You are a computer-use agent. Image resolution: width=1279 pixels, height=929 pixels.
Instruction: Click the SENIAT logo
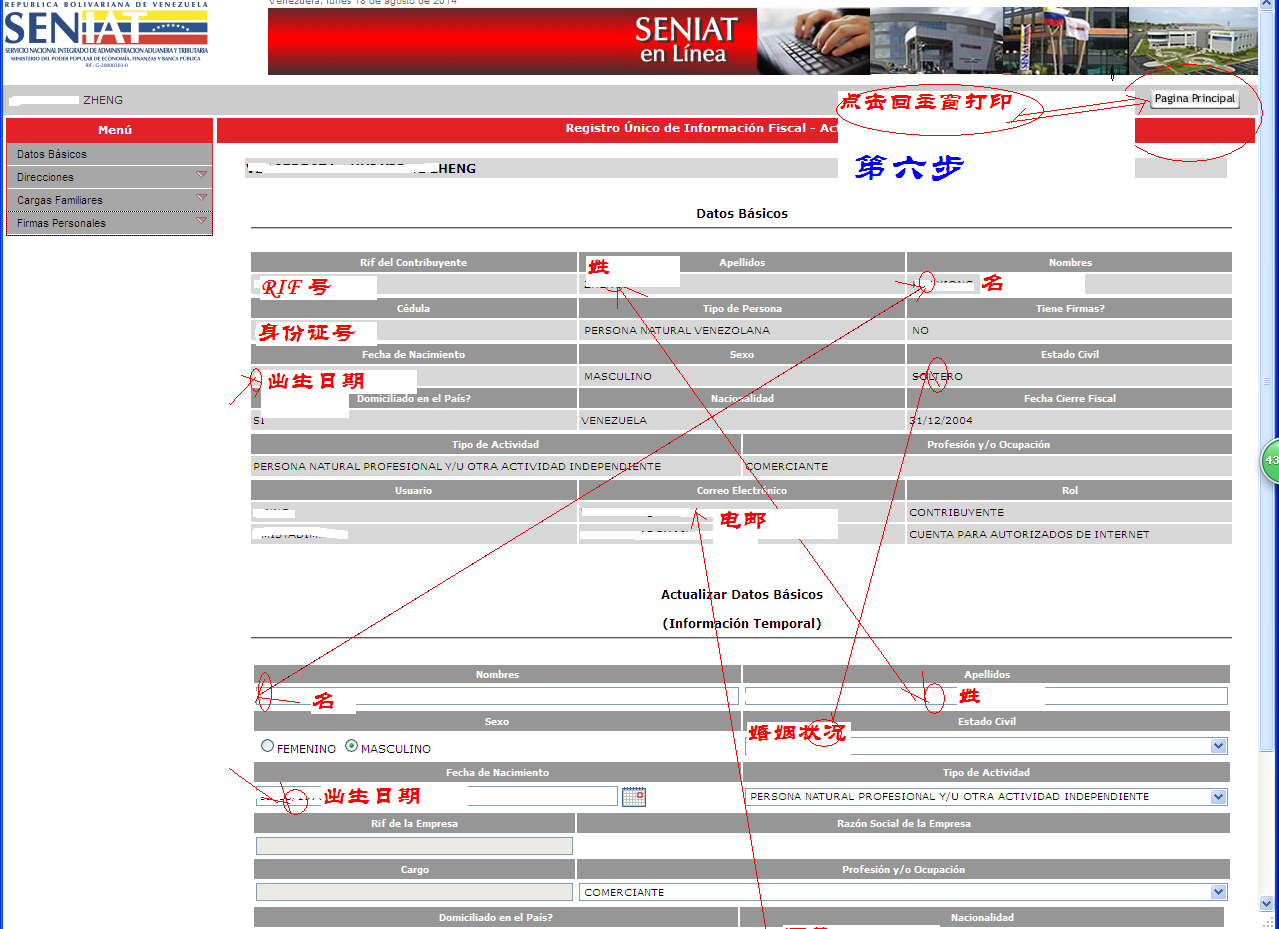click(x=106, y=35)
